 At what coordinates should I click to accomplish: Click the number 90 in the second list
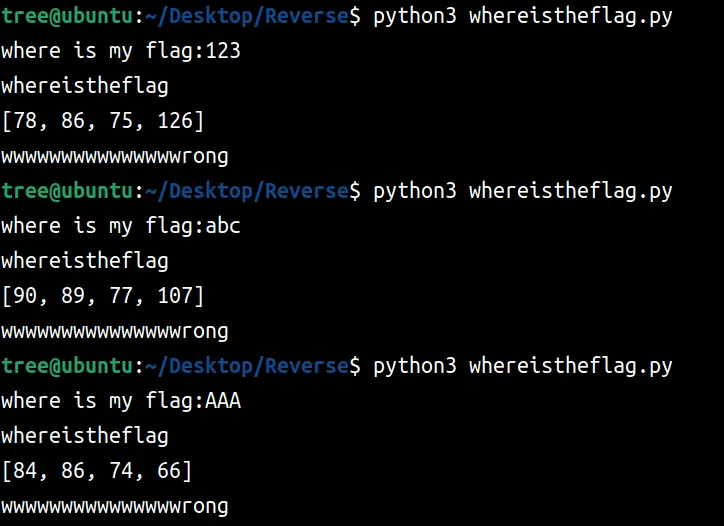25,296
